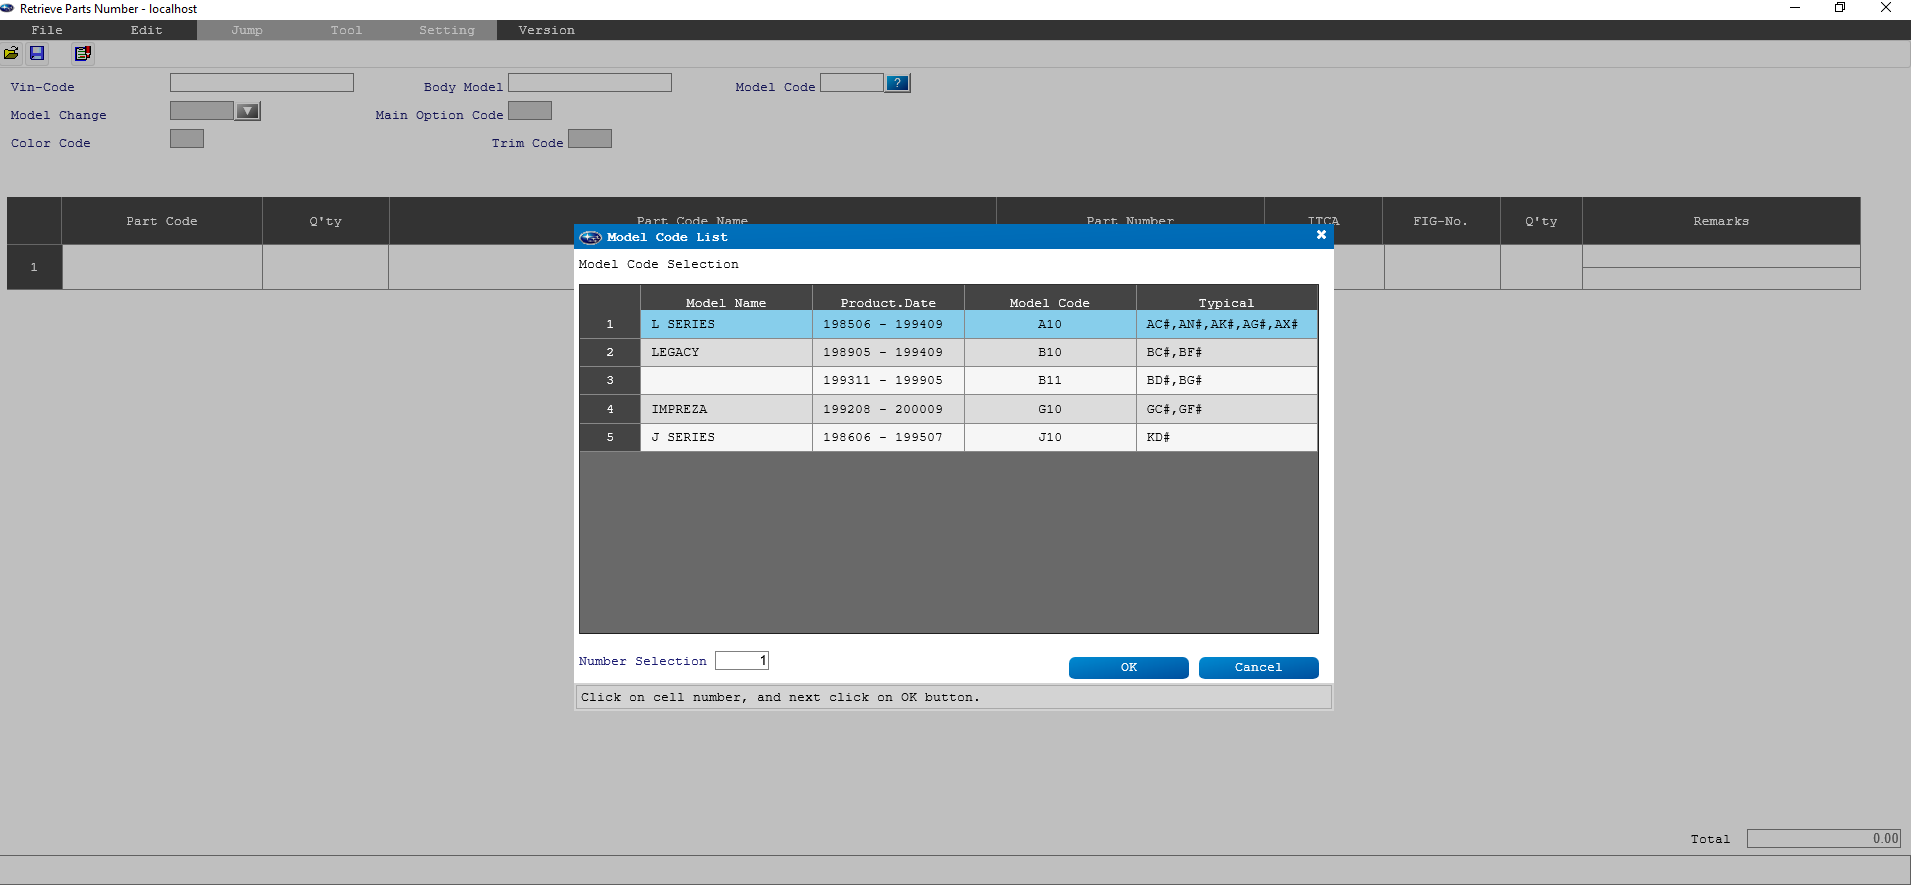Click the Remarks column header
Viewport: 1911px width, 885px height.
[x=1721, y=221]
